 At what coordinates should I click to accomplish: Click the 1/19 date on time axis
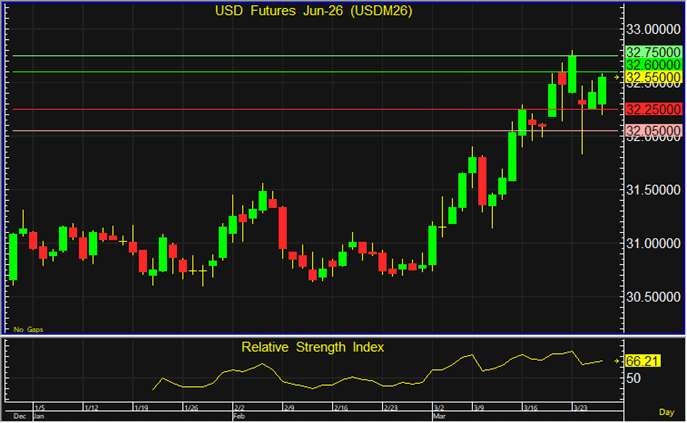tap(141, 408)
